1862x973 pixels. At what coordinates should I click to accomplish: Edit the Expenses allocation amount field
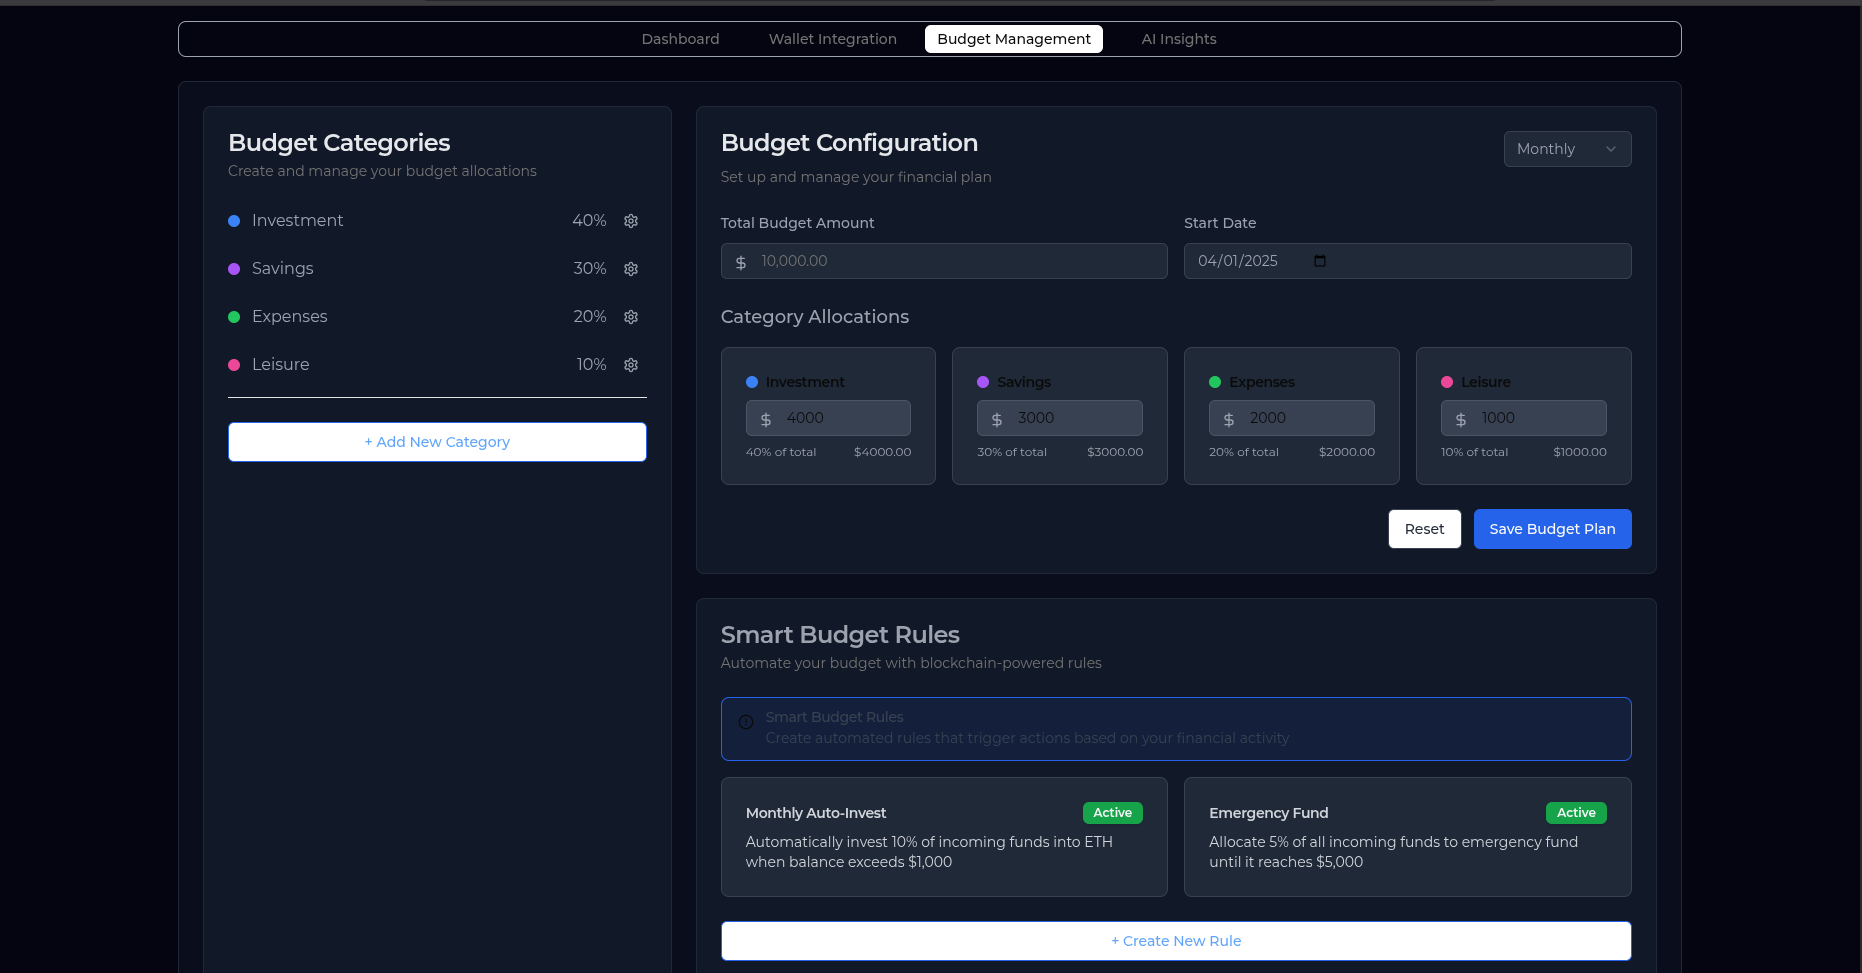click(1292, 418)
